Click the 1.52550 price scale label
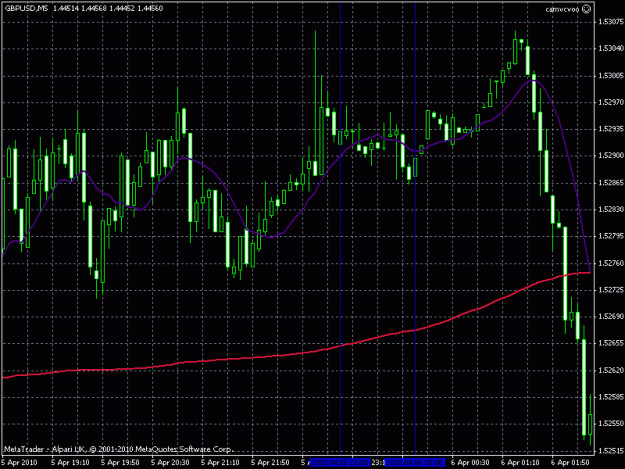The height and width of the screenshot is (469, 625). click(x=611, y=424)
